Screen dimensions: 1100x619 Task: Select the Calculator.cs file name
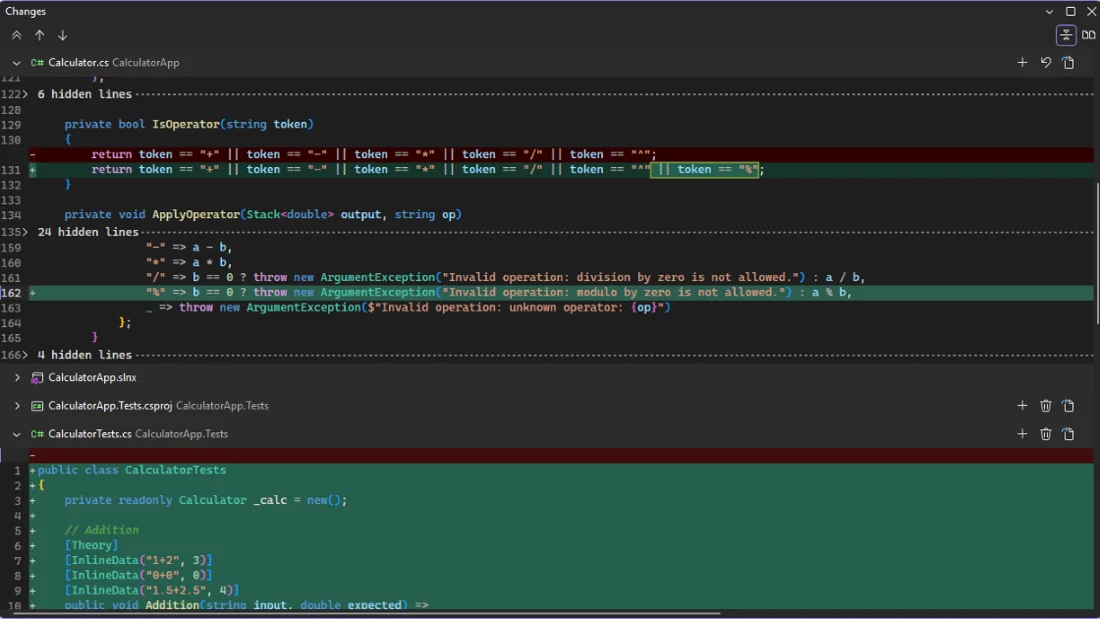coord(78,62)
